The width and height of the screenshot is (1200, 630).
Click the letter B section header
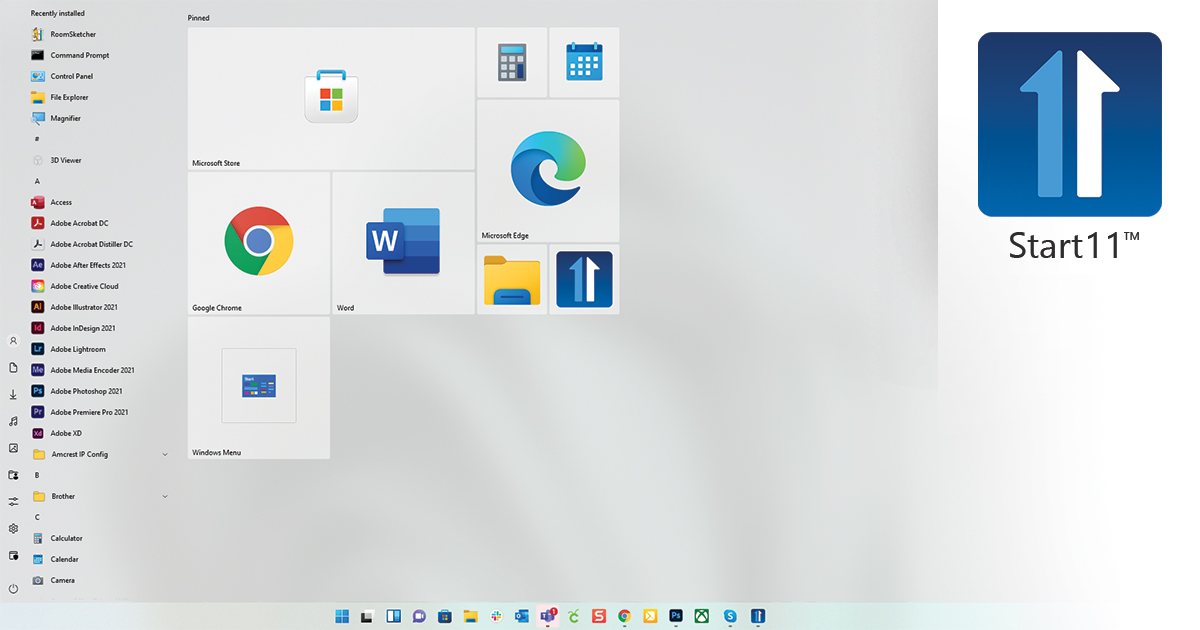(37, 475)
